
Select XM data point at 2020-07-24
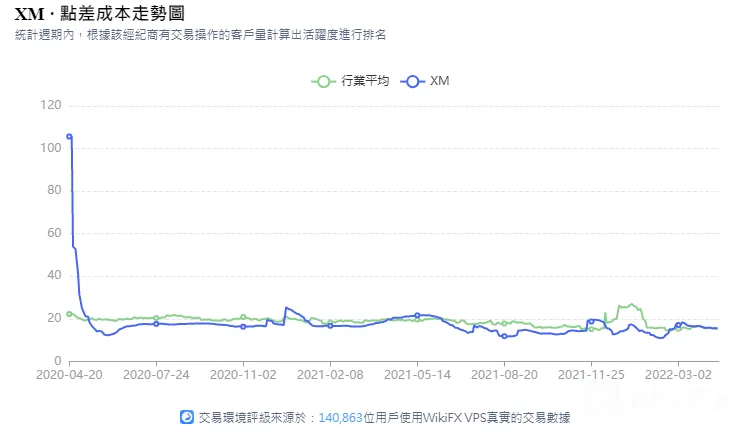[157, 324]
